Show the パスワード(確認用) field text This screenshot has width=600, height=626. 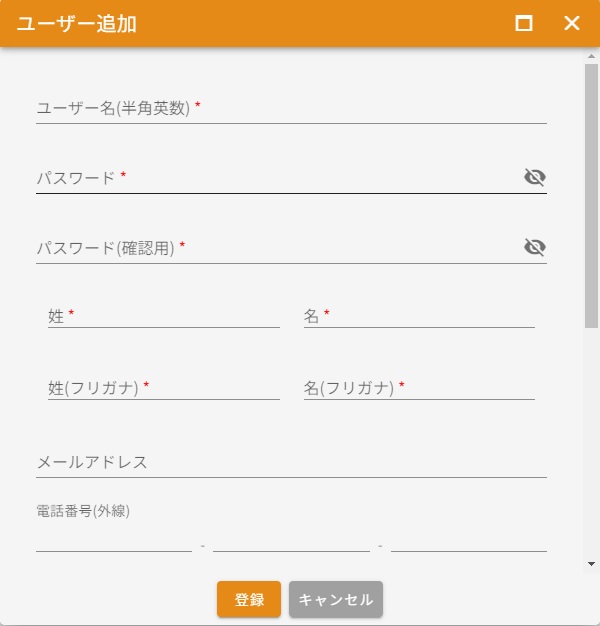click(x=535, y=247)
